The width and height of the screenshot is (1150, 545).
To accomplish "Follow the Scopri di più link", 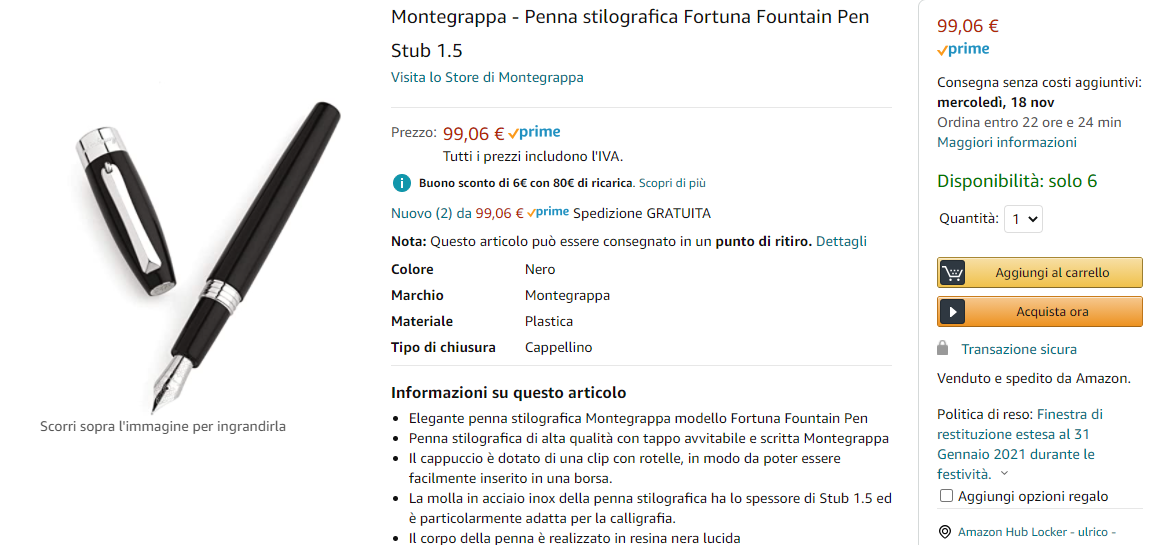I will click(x=672, y=183).
